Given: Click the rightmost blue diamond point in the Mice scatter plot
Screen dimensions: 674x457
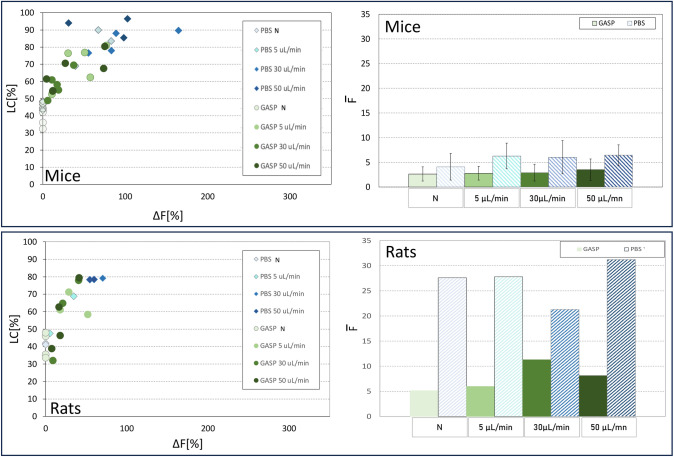Looking at the screenshot, I should pos(179,30).
